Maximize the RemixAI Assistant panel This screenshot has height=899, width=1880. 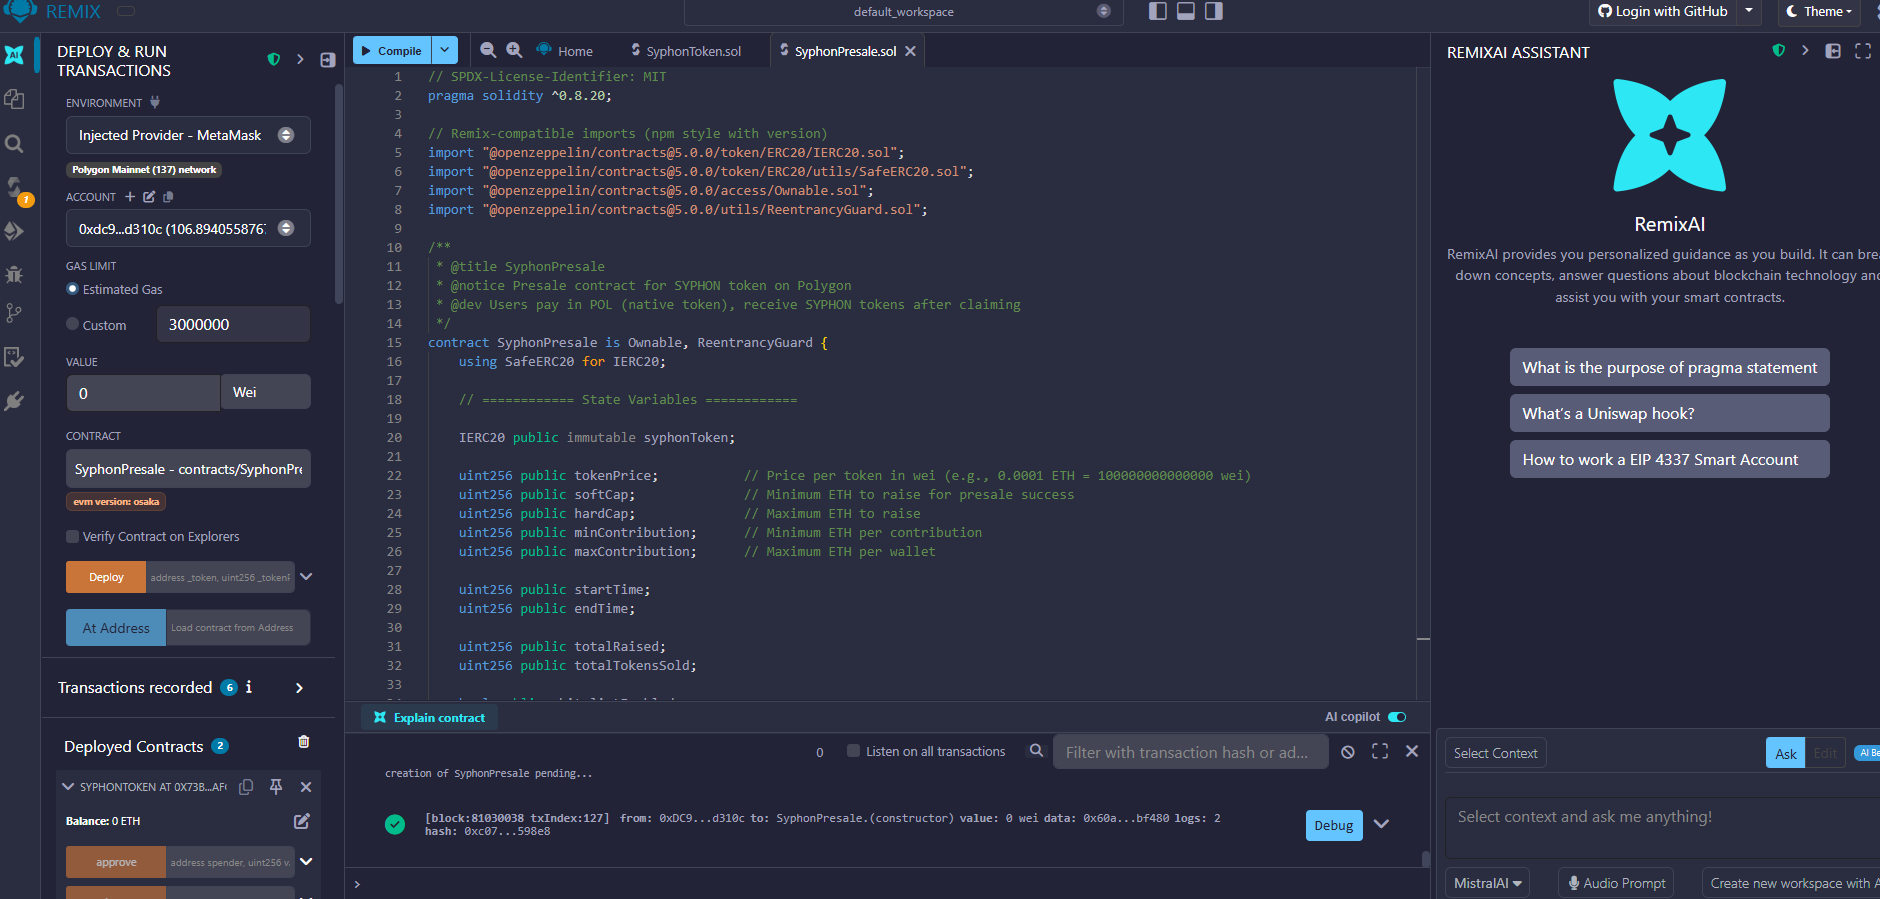[x=1863, y=51]
